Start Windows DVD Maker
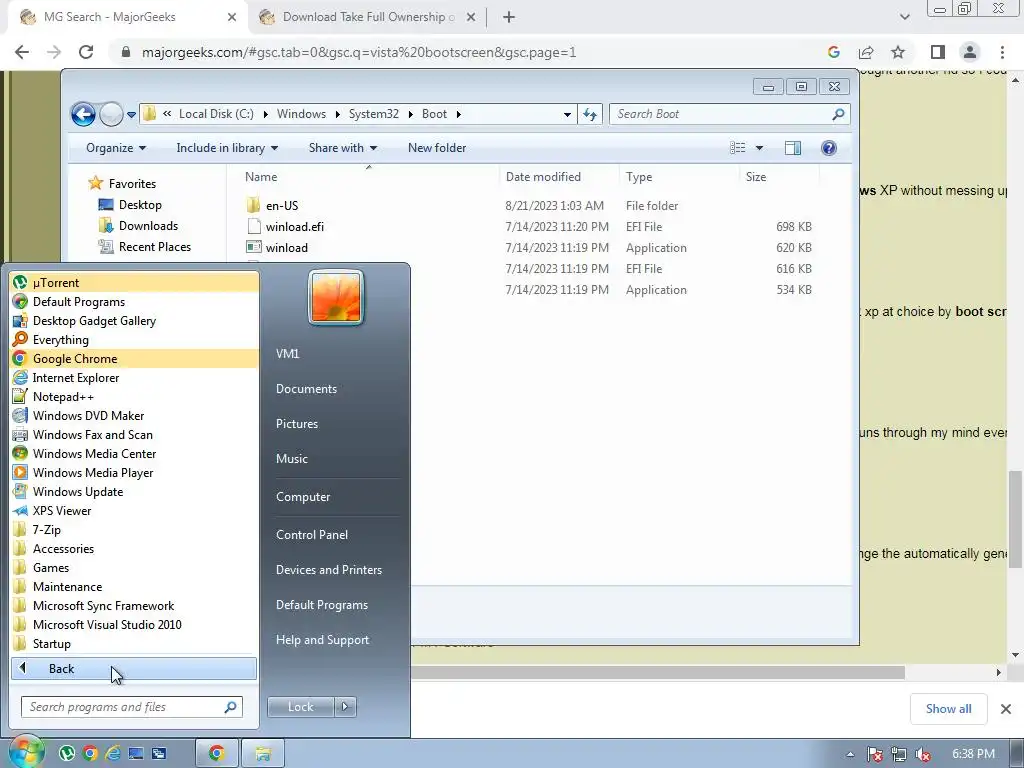The image size is (1024, 768). click(x=135, y=415)
